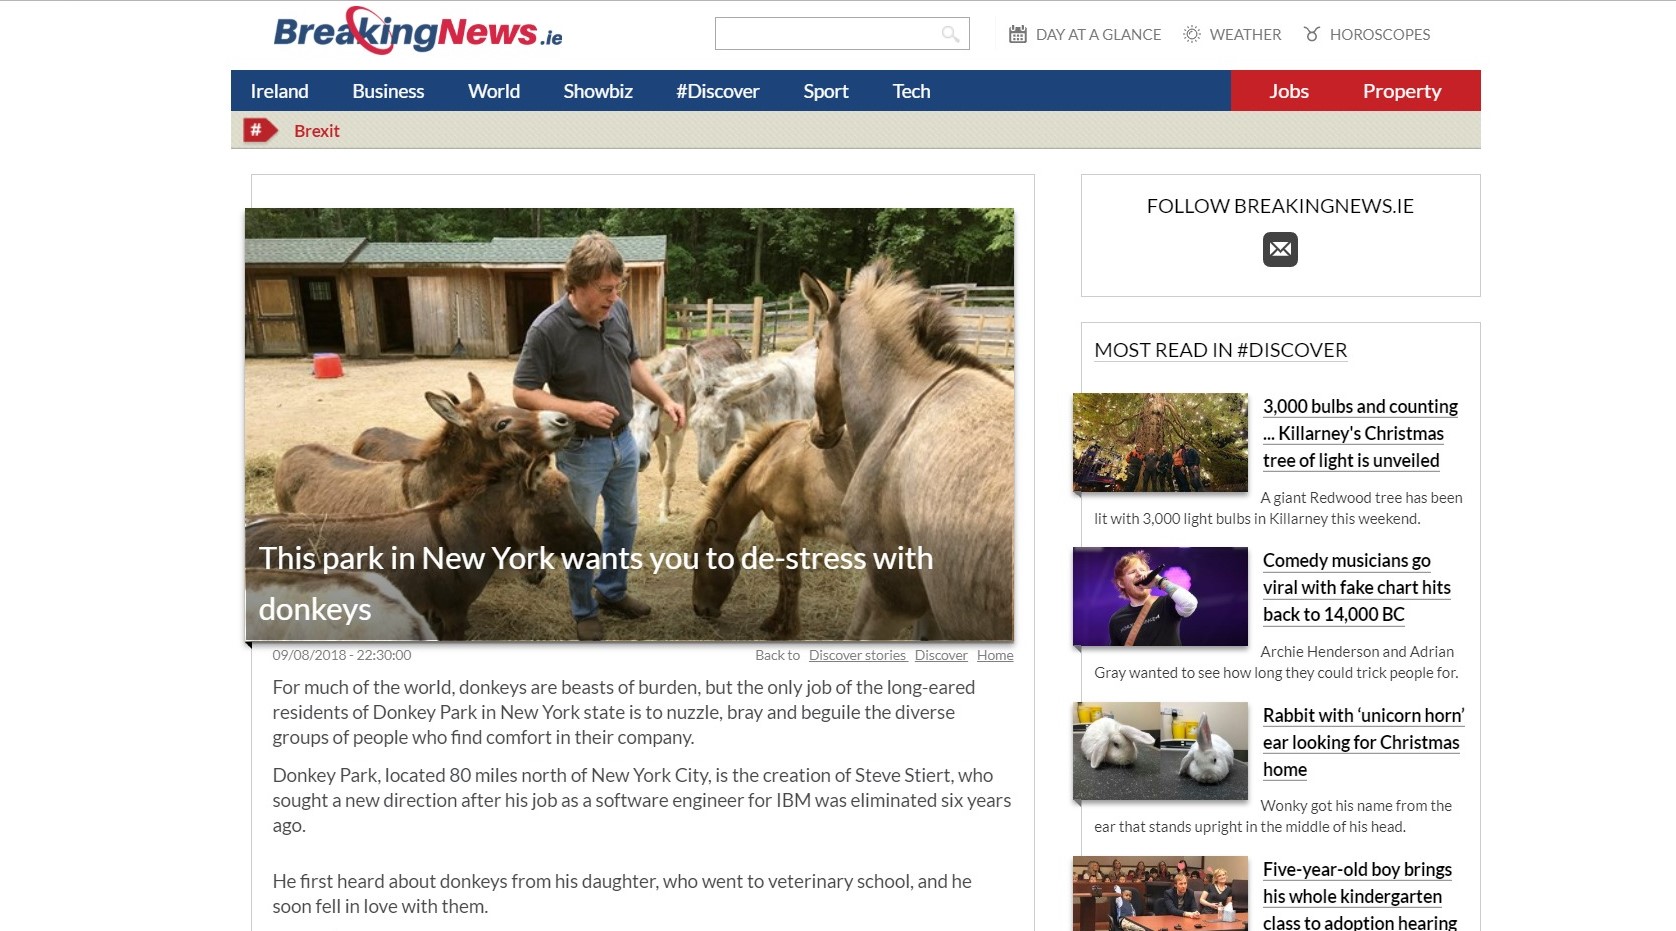Open the email follow envelope icon
1676x931 pixels.
(1280, 249)
